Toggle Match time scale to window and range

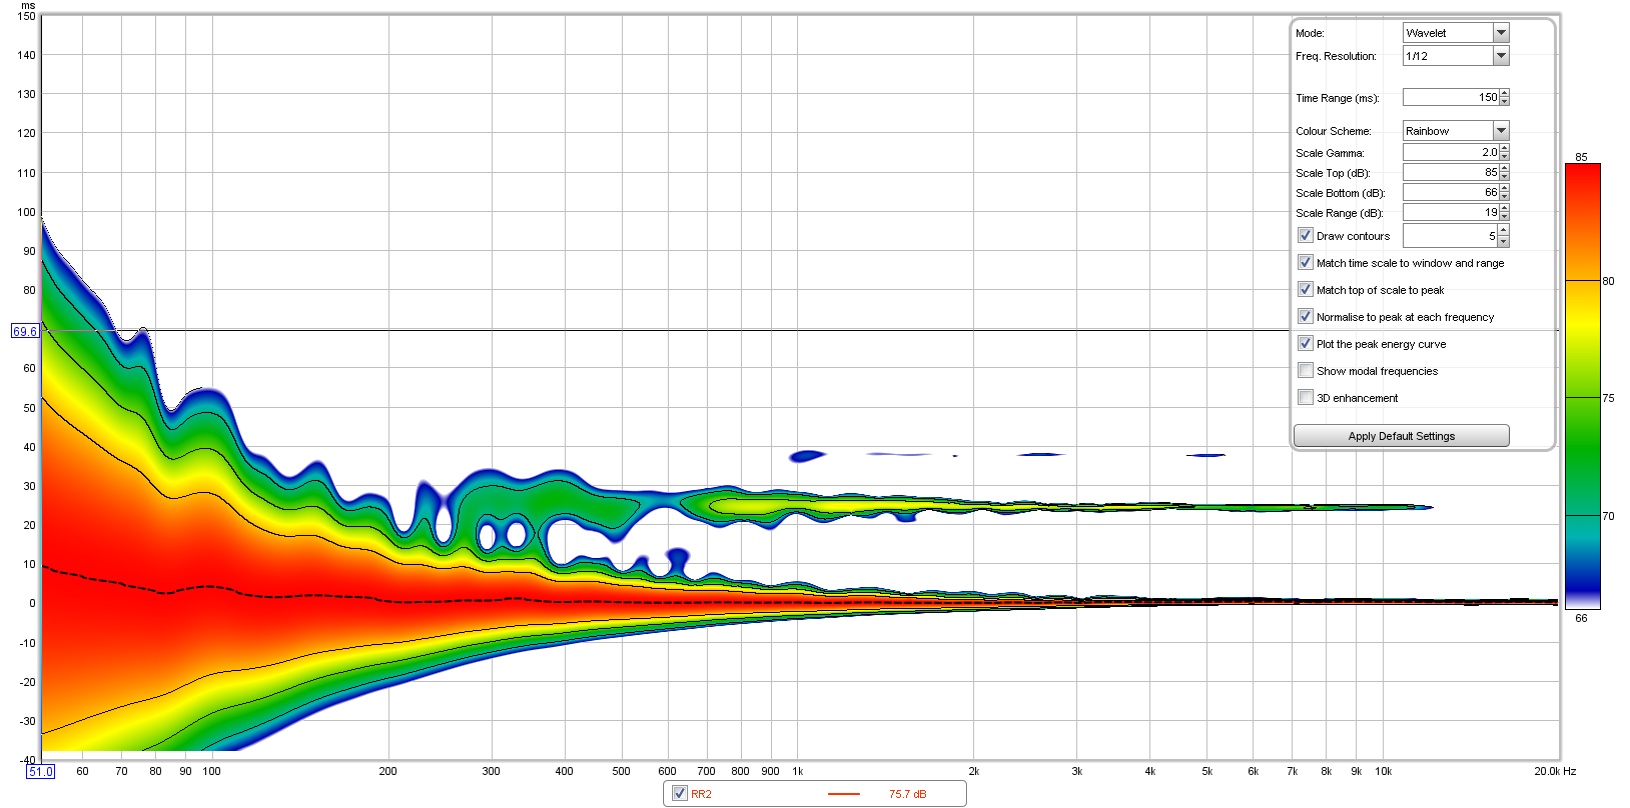(1305, 263)
